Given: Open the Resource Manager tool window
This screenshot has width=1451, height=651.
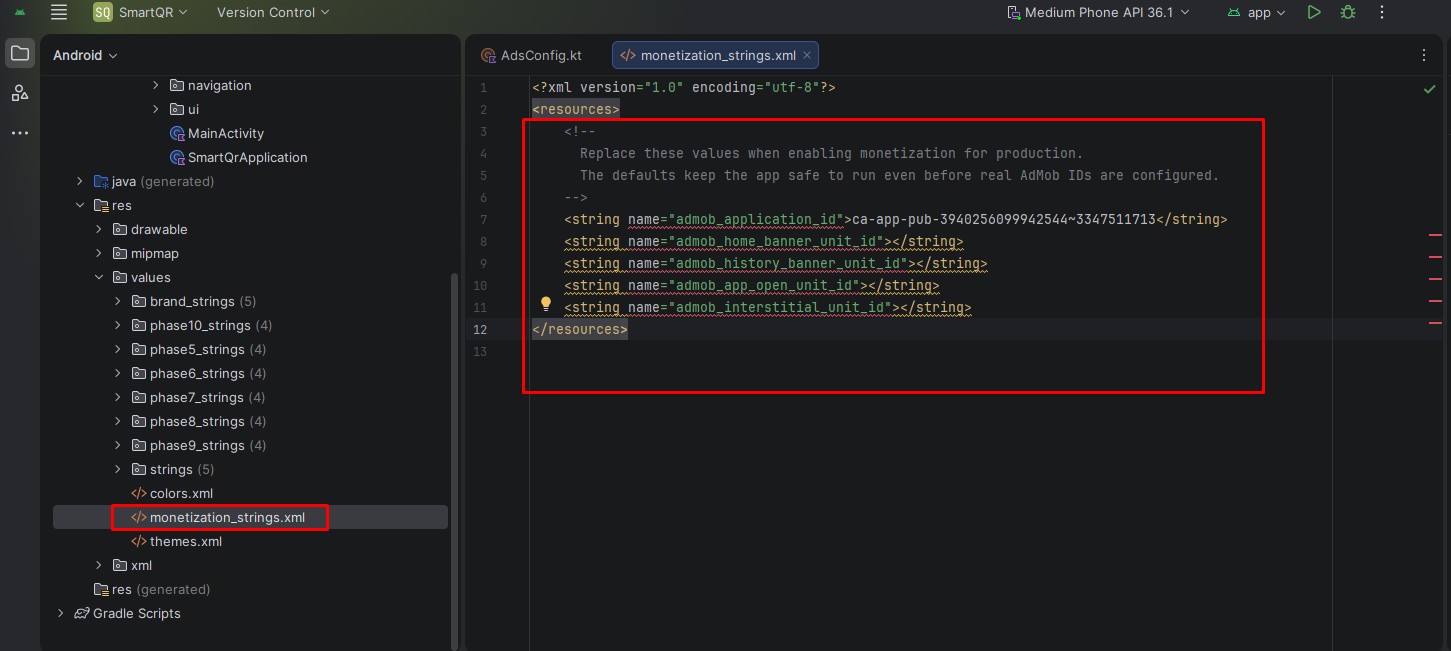Looking at the screenshot, I should coord(20,93).
